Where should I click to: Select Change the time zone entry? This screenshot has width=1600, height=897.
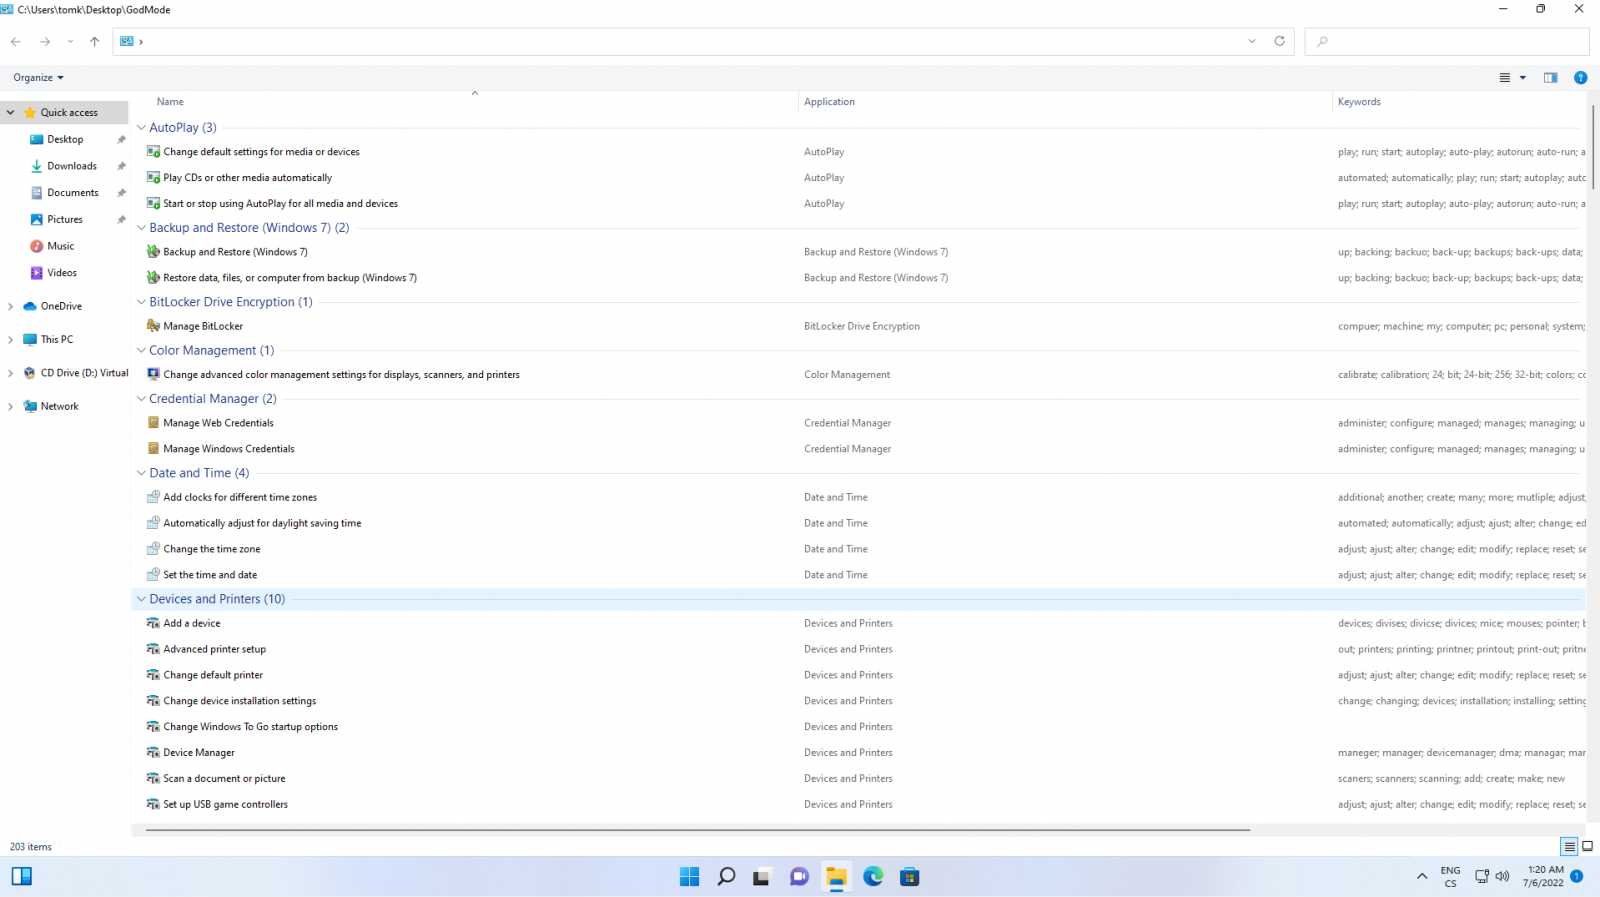click(x=212, y=549)
